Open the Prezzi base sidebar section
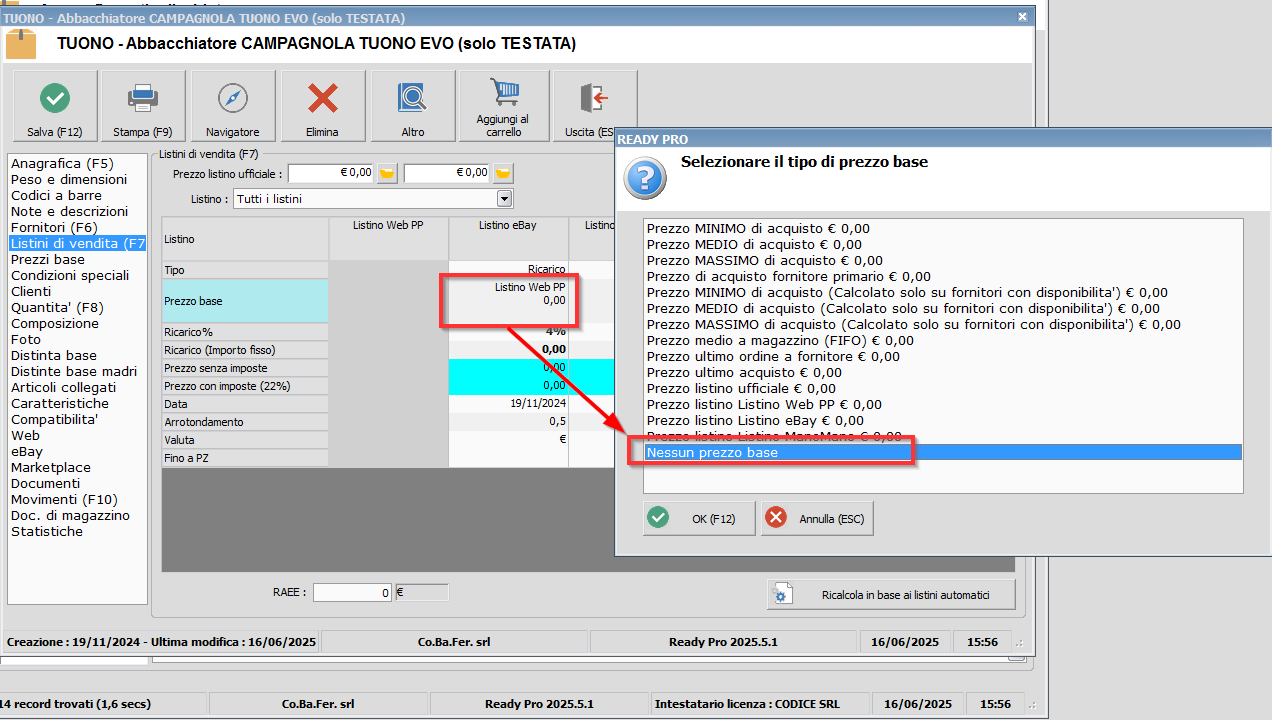This screenshot has width=1272, height=720. point(48,259)
